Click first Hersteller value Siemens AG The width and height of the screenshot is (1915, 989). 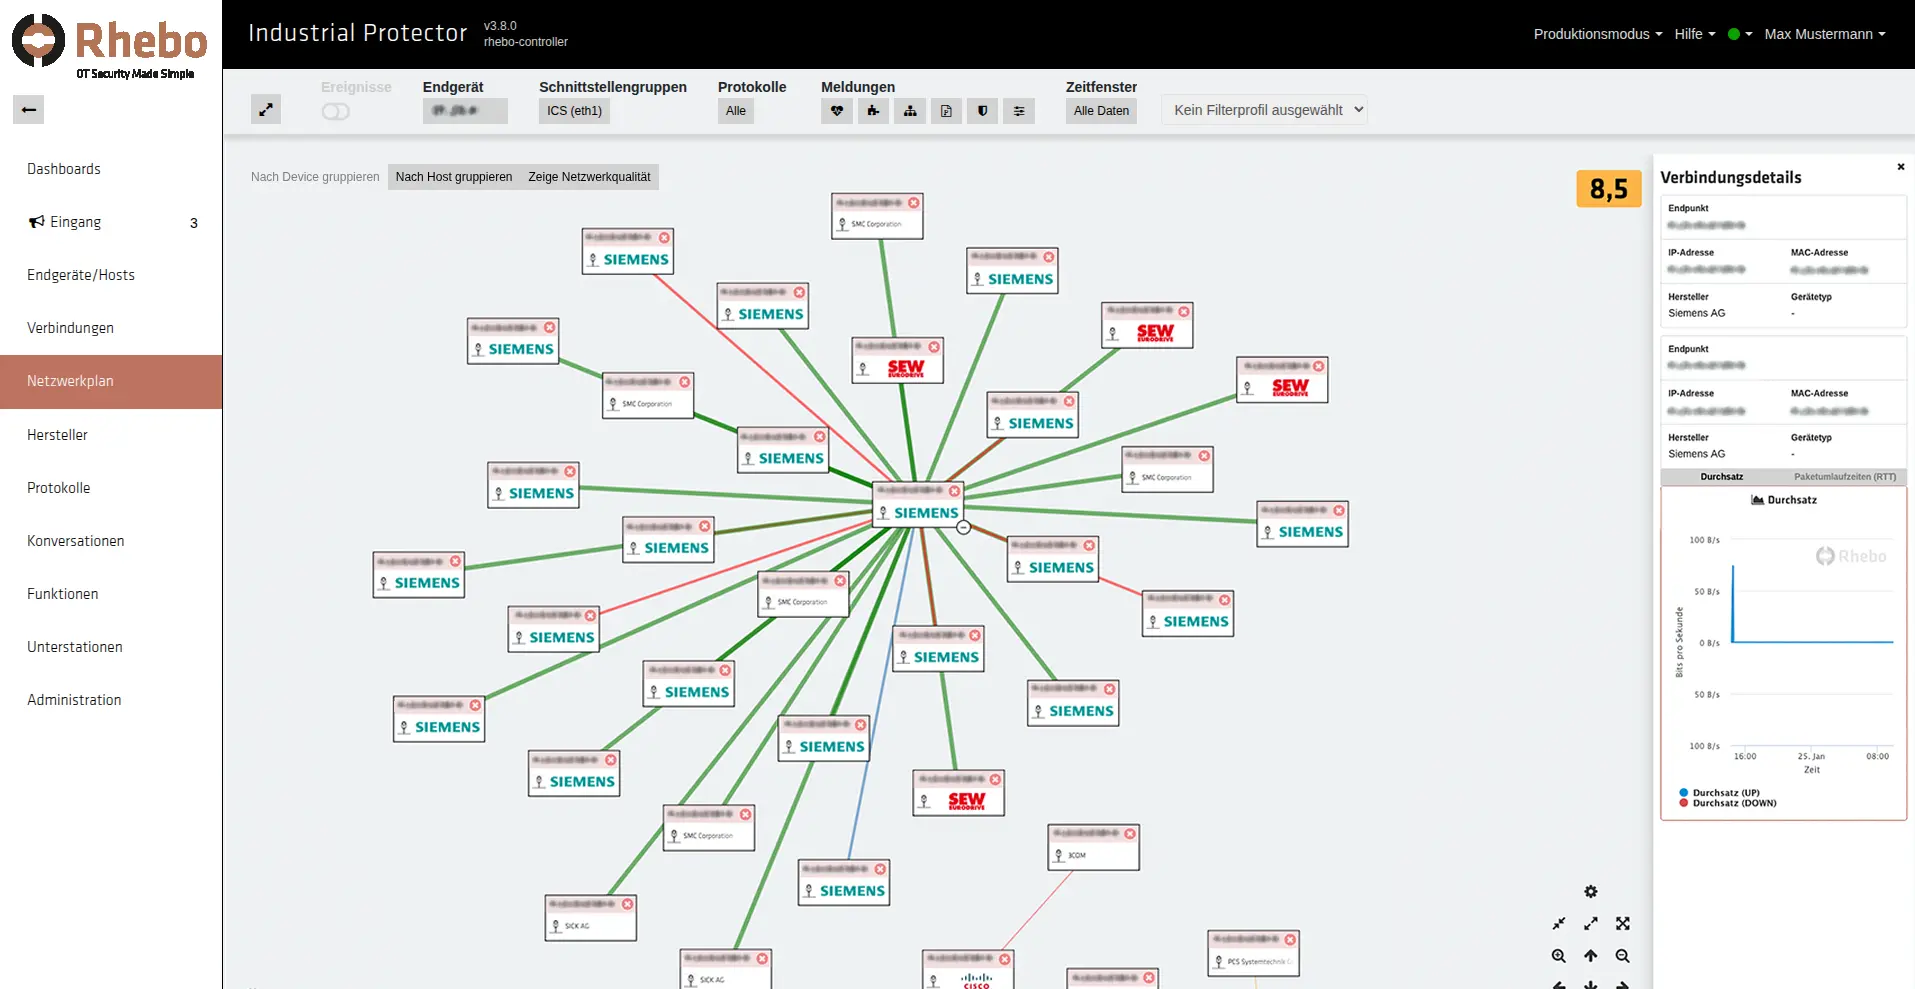[1697, 313]
